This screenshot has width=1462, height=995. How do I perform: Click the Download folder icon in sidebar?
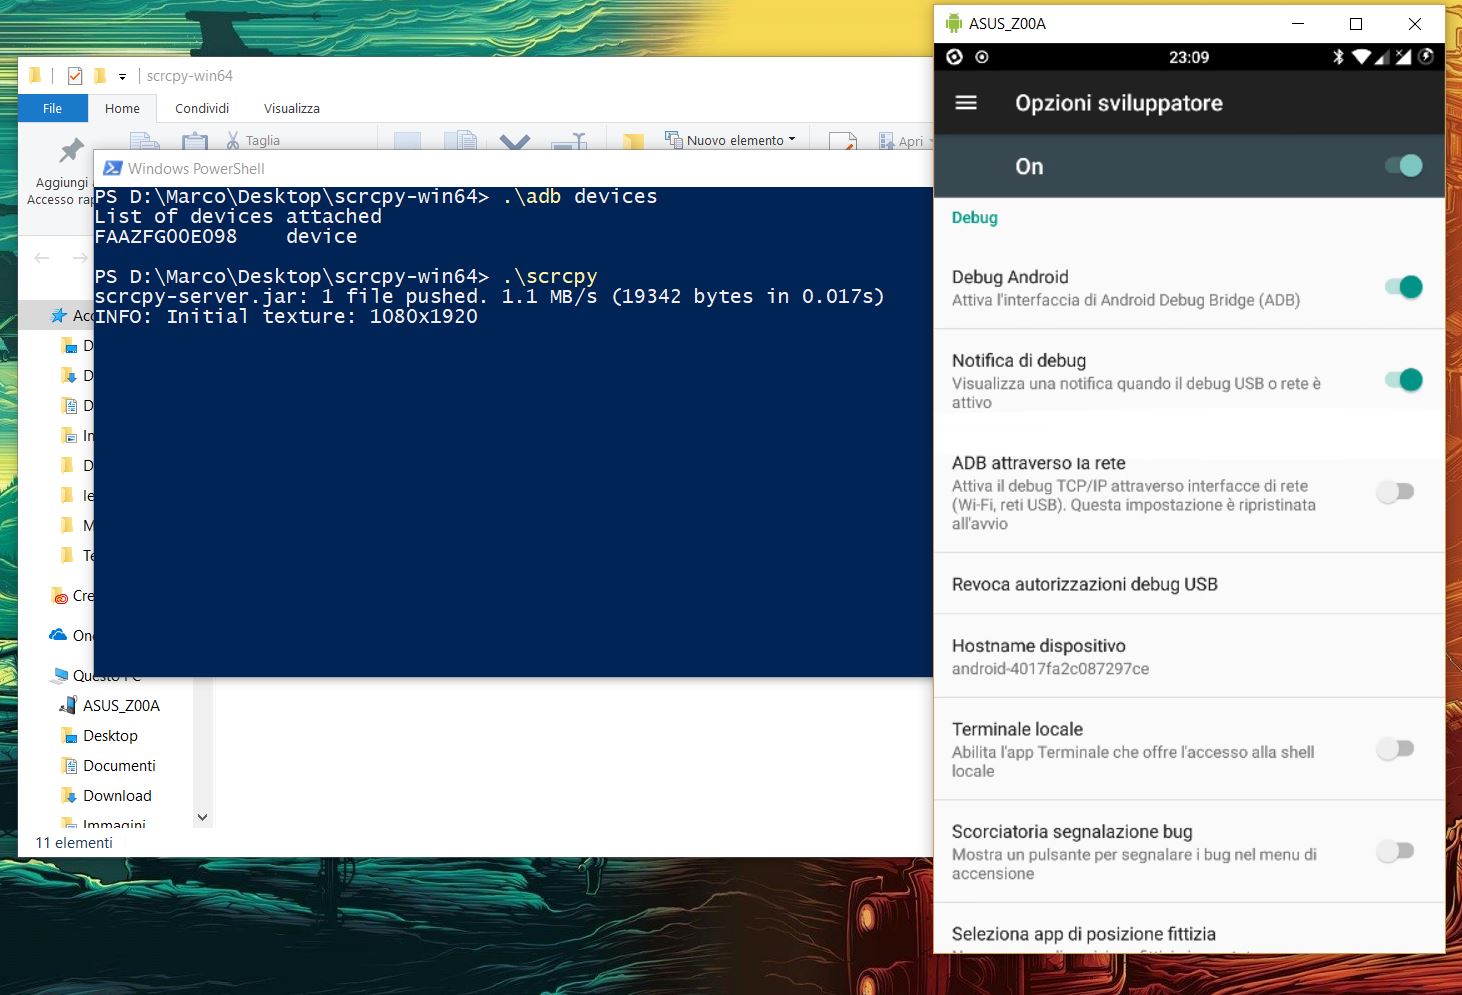[x=69, y=795]
